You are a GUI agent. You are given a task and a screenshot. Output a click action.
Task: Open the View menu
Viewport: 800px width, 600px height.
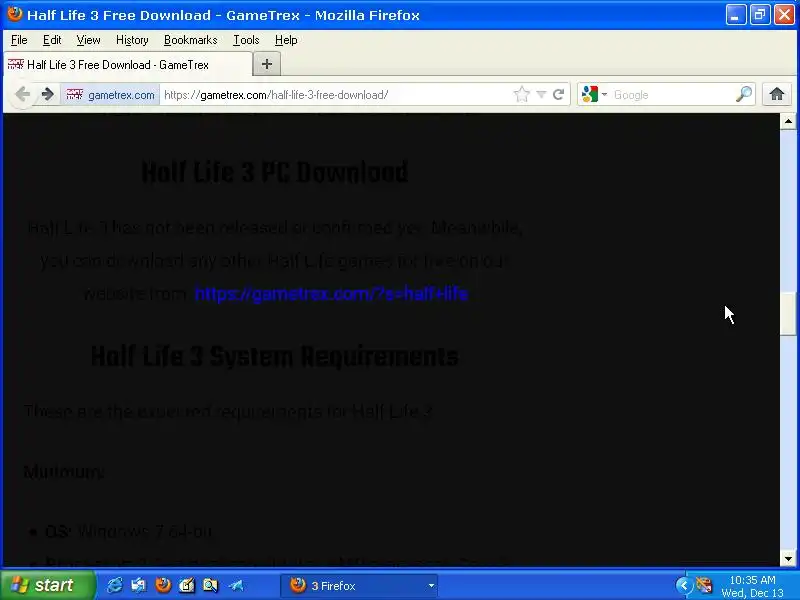[x=88, y=40]
